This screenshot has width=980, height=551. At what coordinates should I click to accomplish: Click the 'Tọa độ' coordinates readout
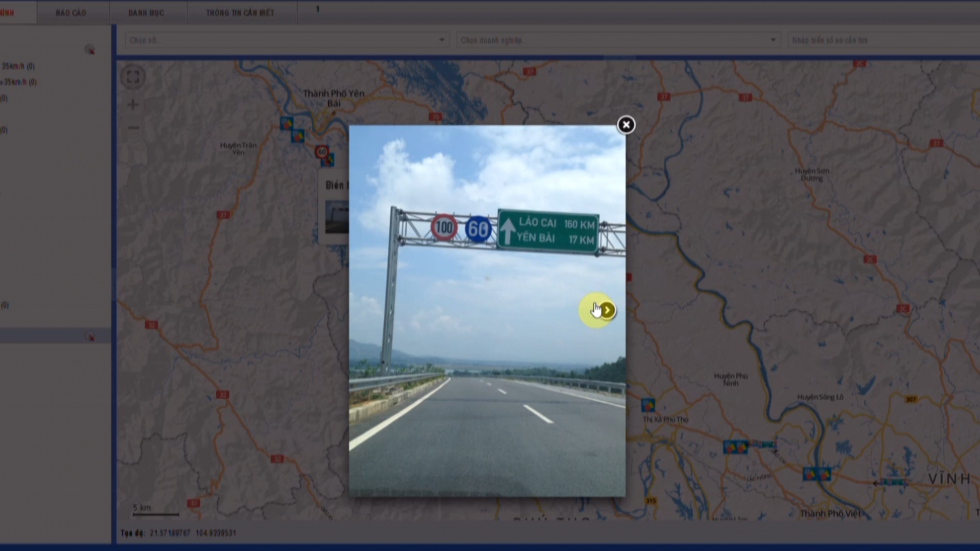point(178,533)
